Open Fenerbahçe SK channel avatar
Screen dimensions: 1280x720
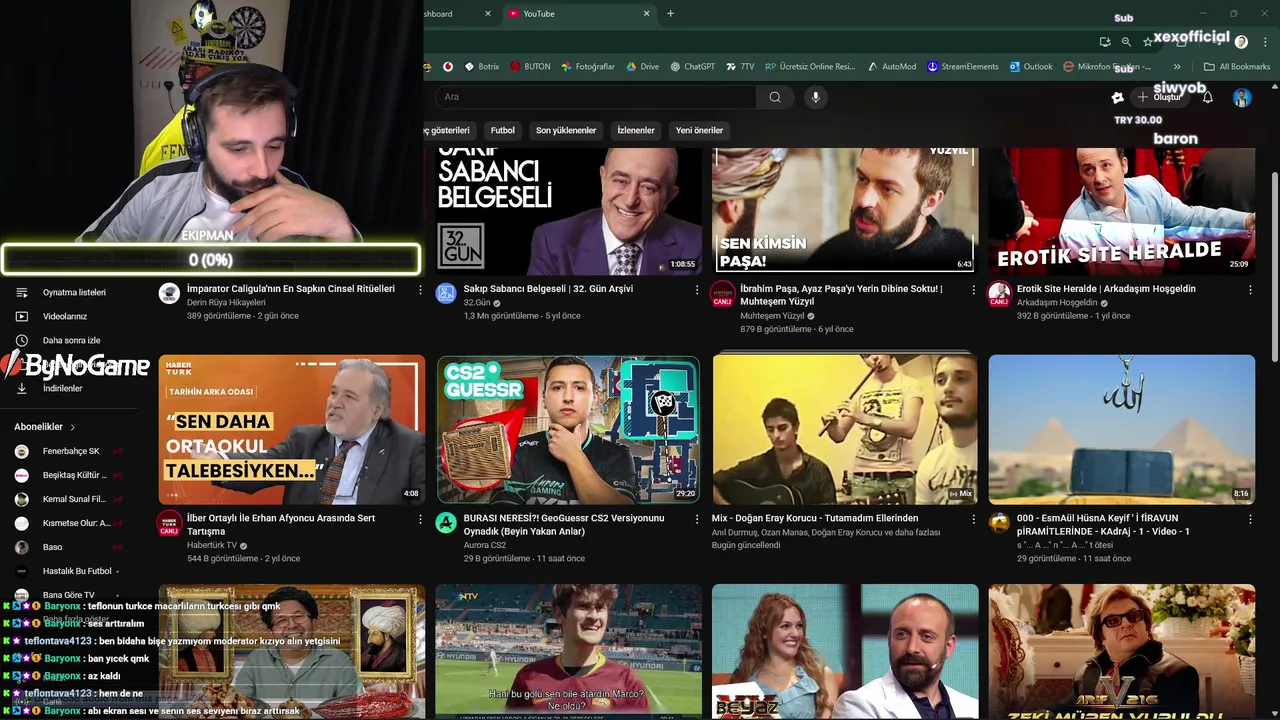tap(22, 451)
